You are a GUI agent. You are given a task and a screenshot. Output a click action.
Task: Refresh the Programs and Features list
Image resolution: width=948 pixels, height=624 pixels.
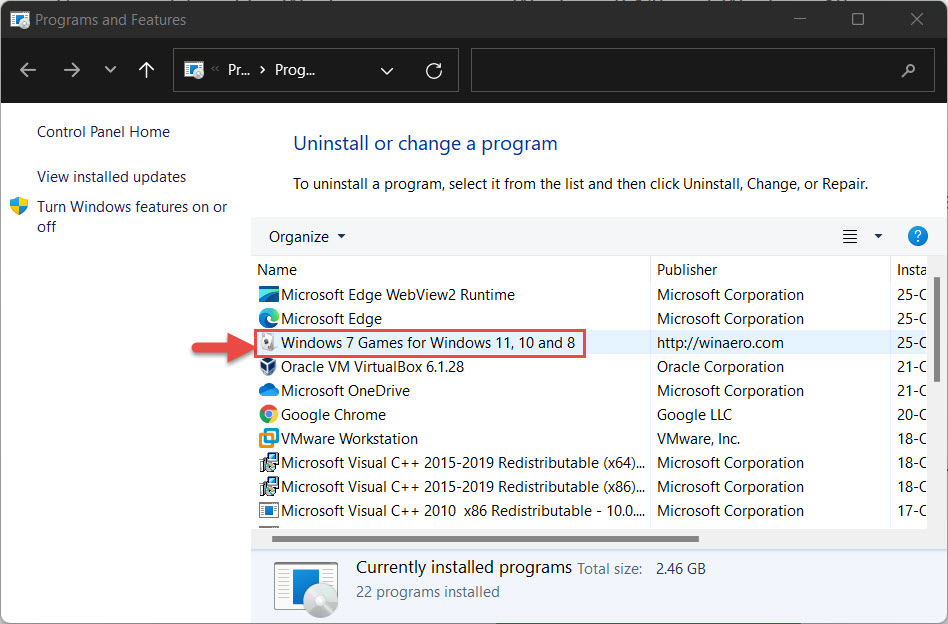pyautogui.click(x=433, y=71)
